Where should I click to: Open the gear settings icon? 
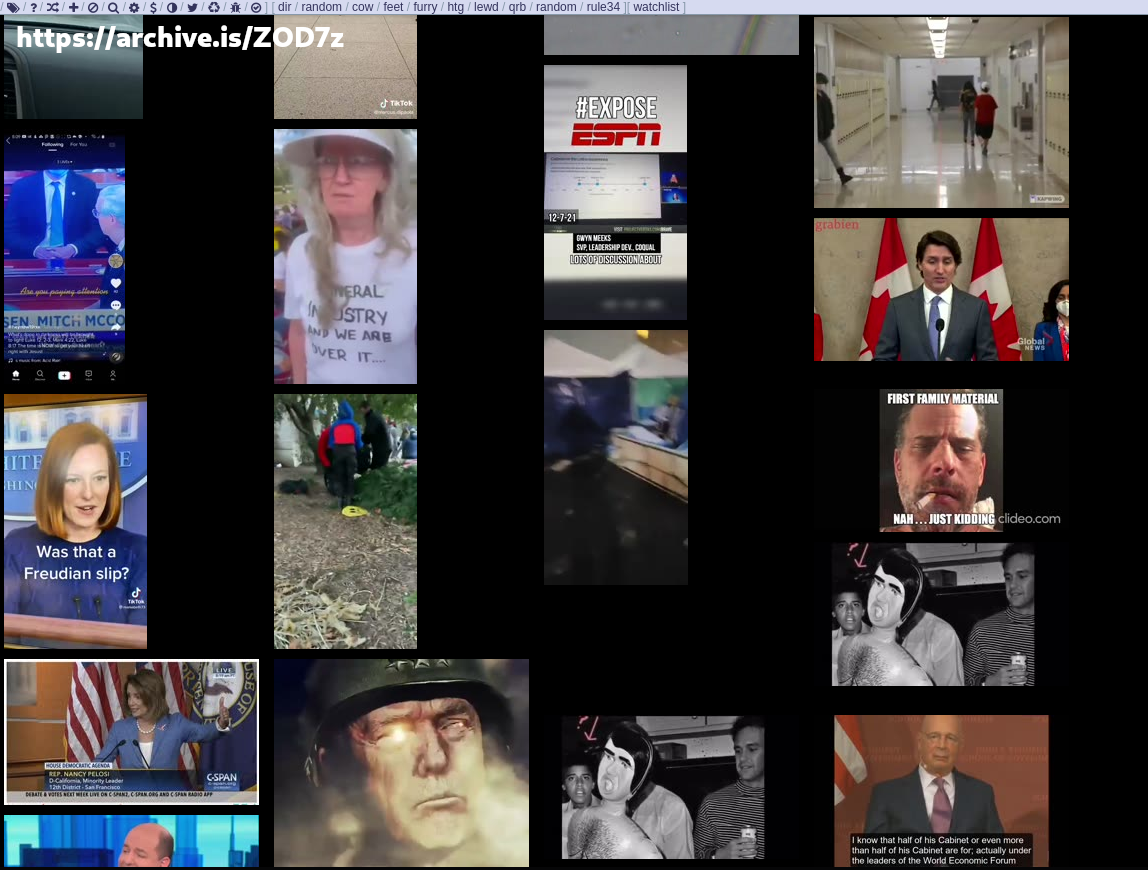134,7
